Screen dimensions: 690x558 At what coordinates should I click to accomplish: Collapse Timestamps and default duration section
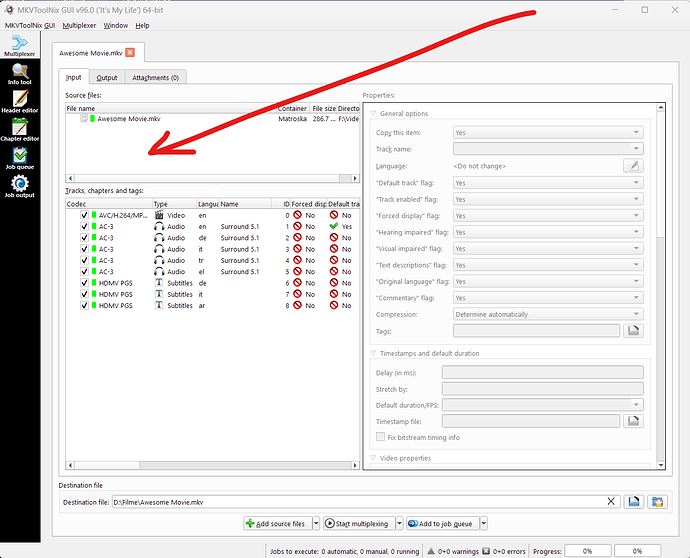(373, 353)
